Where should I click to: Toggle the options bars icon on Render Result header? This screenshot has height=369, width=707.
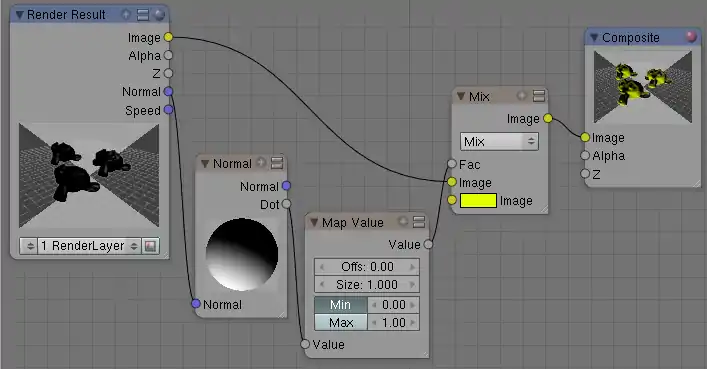pos(143,15)
